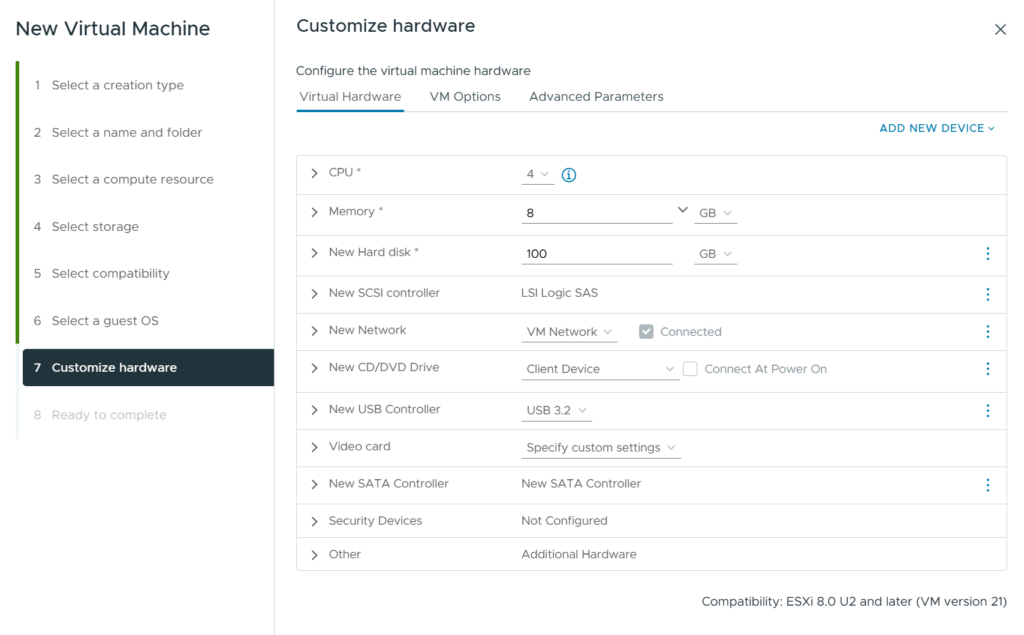Viewport: 1024px width, 635px height.
Task: Click the Hard disk size input field
Action: [597, 253]
